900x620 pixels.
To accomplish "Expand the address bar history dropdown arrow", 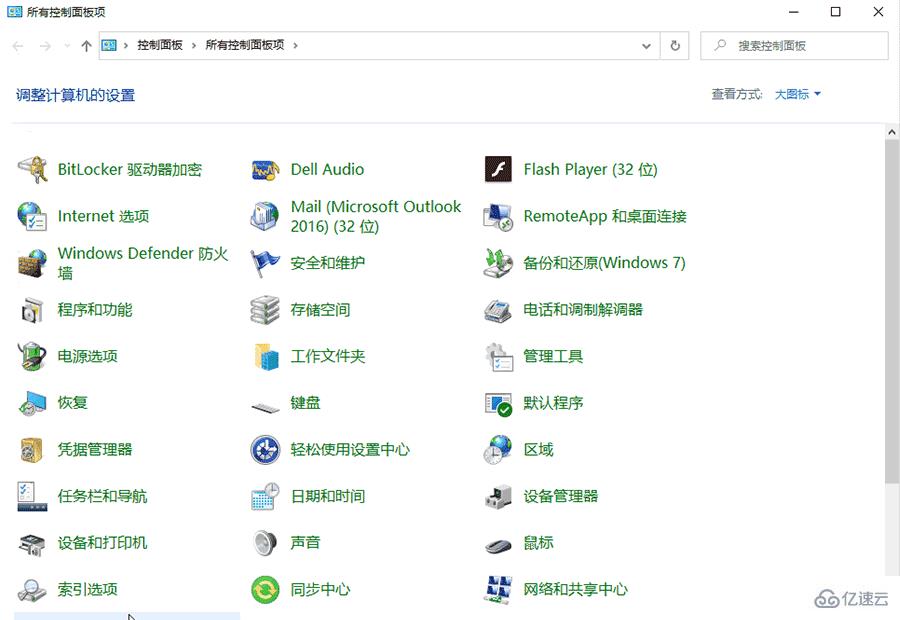I will (x=646, y=46).
